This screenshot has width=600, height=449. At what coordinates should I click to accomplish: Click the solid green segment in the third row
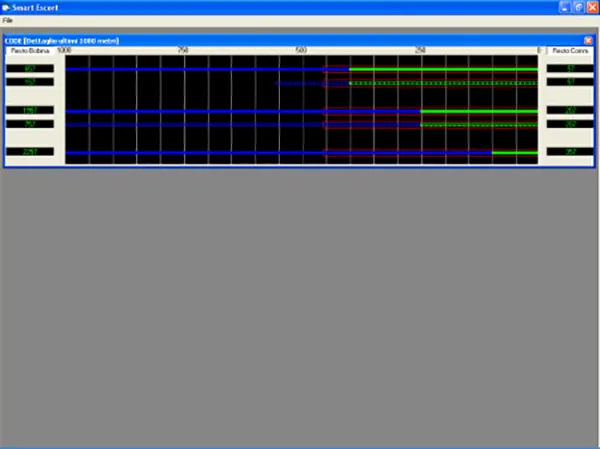(x=479, y=111)
